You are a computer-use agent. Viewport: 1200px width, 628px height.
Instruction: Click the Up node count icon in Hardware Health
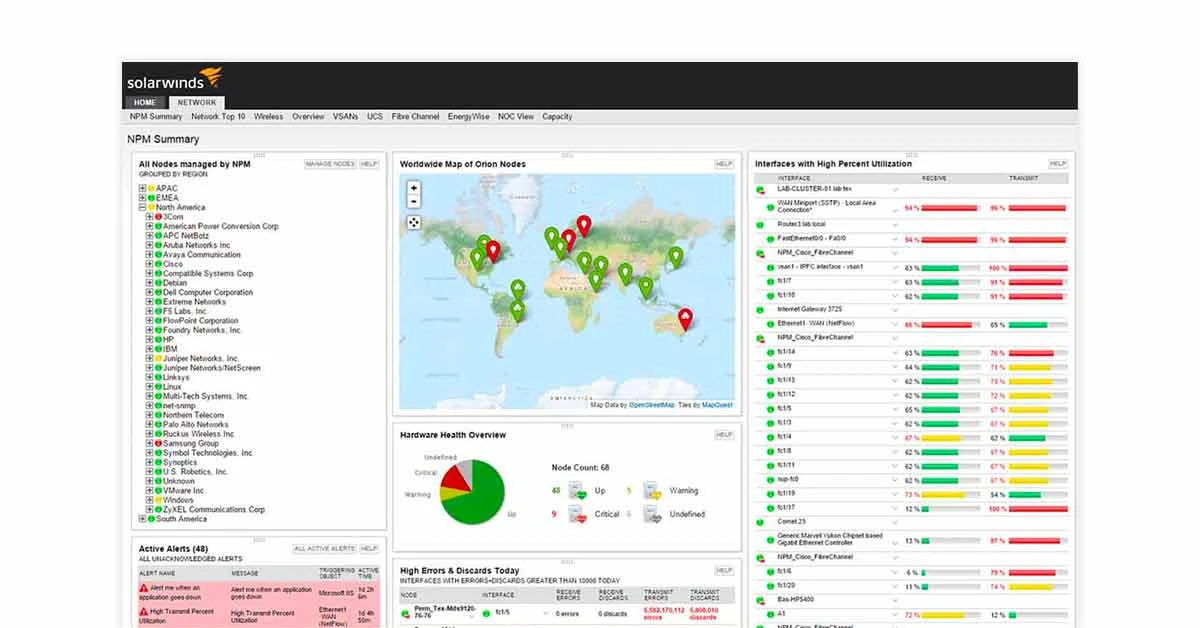[577, 490]
